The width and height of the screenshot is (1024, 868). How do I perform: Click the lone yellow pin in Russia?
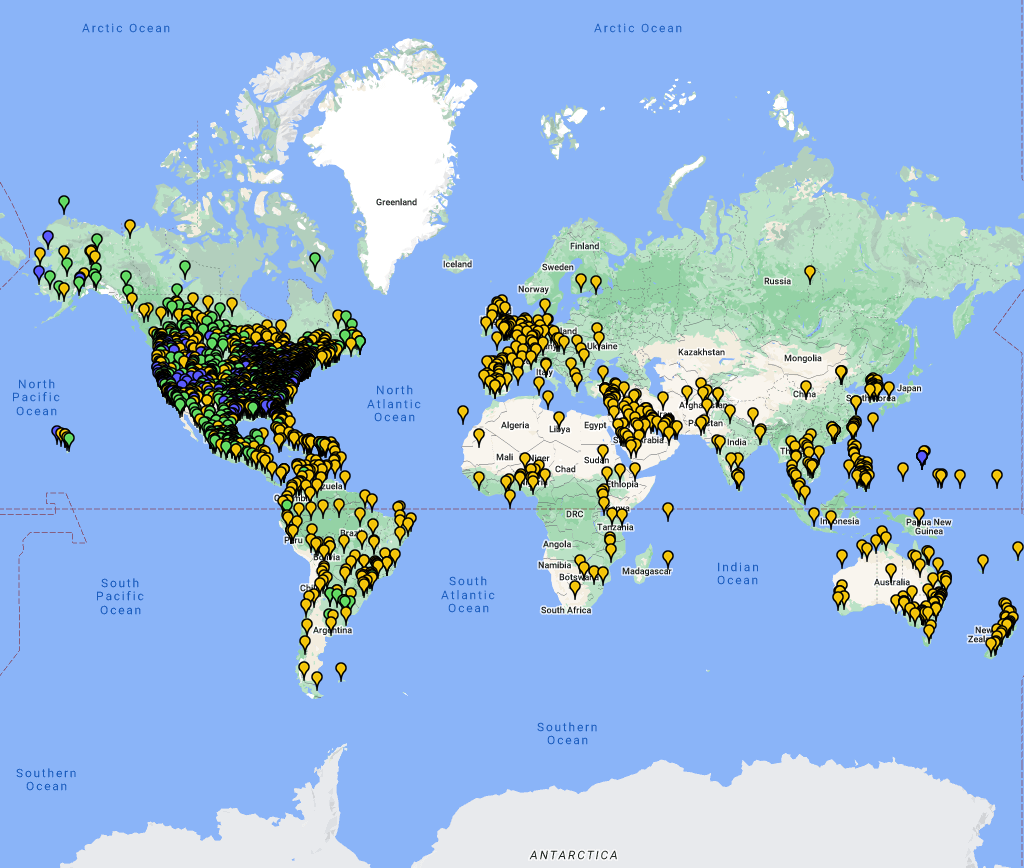point(810,272)
